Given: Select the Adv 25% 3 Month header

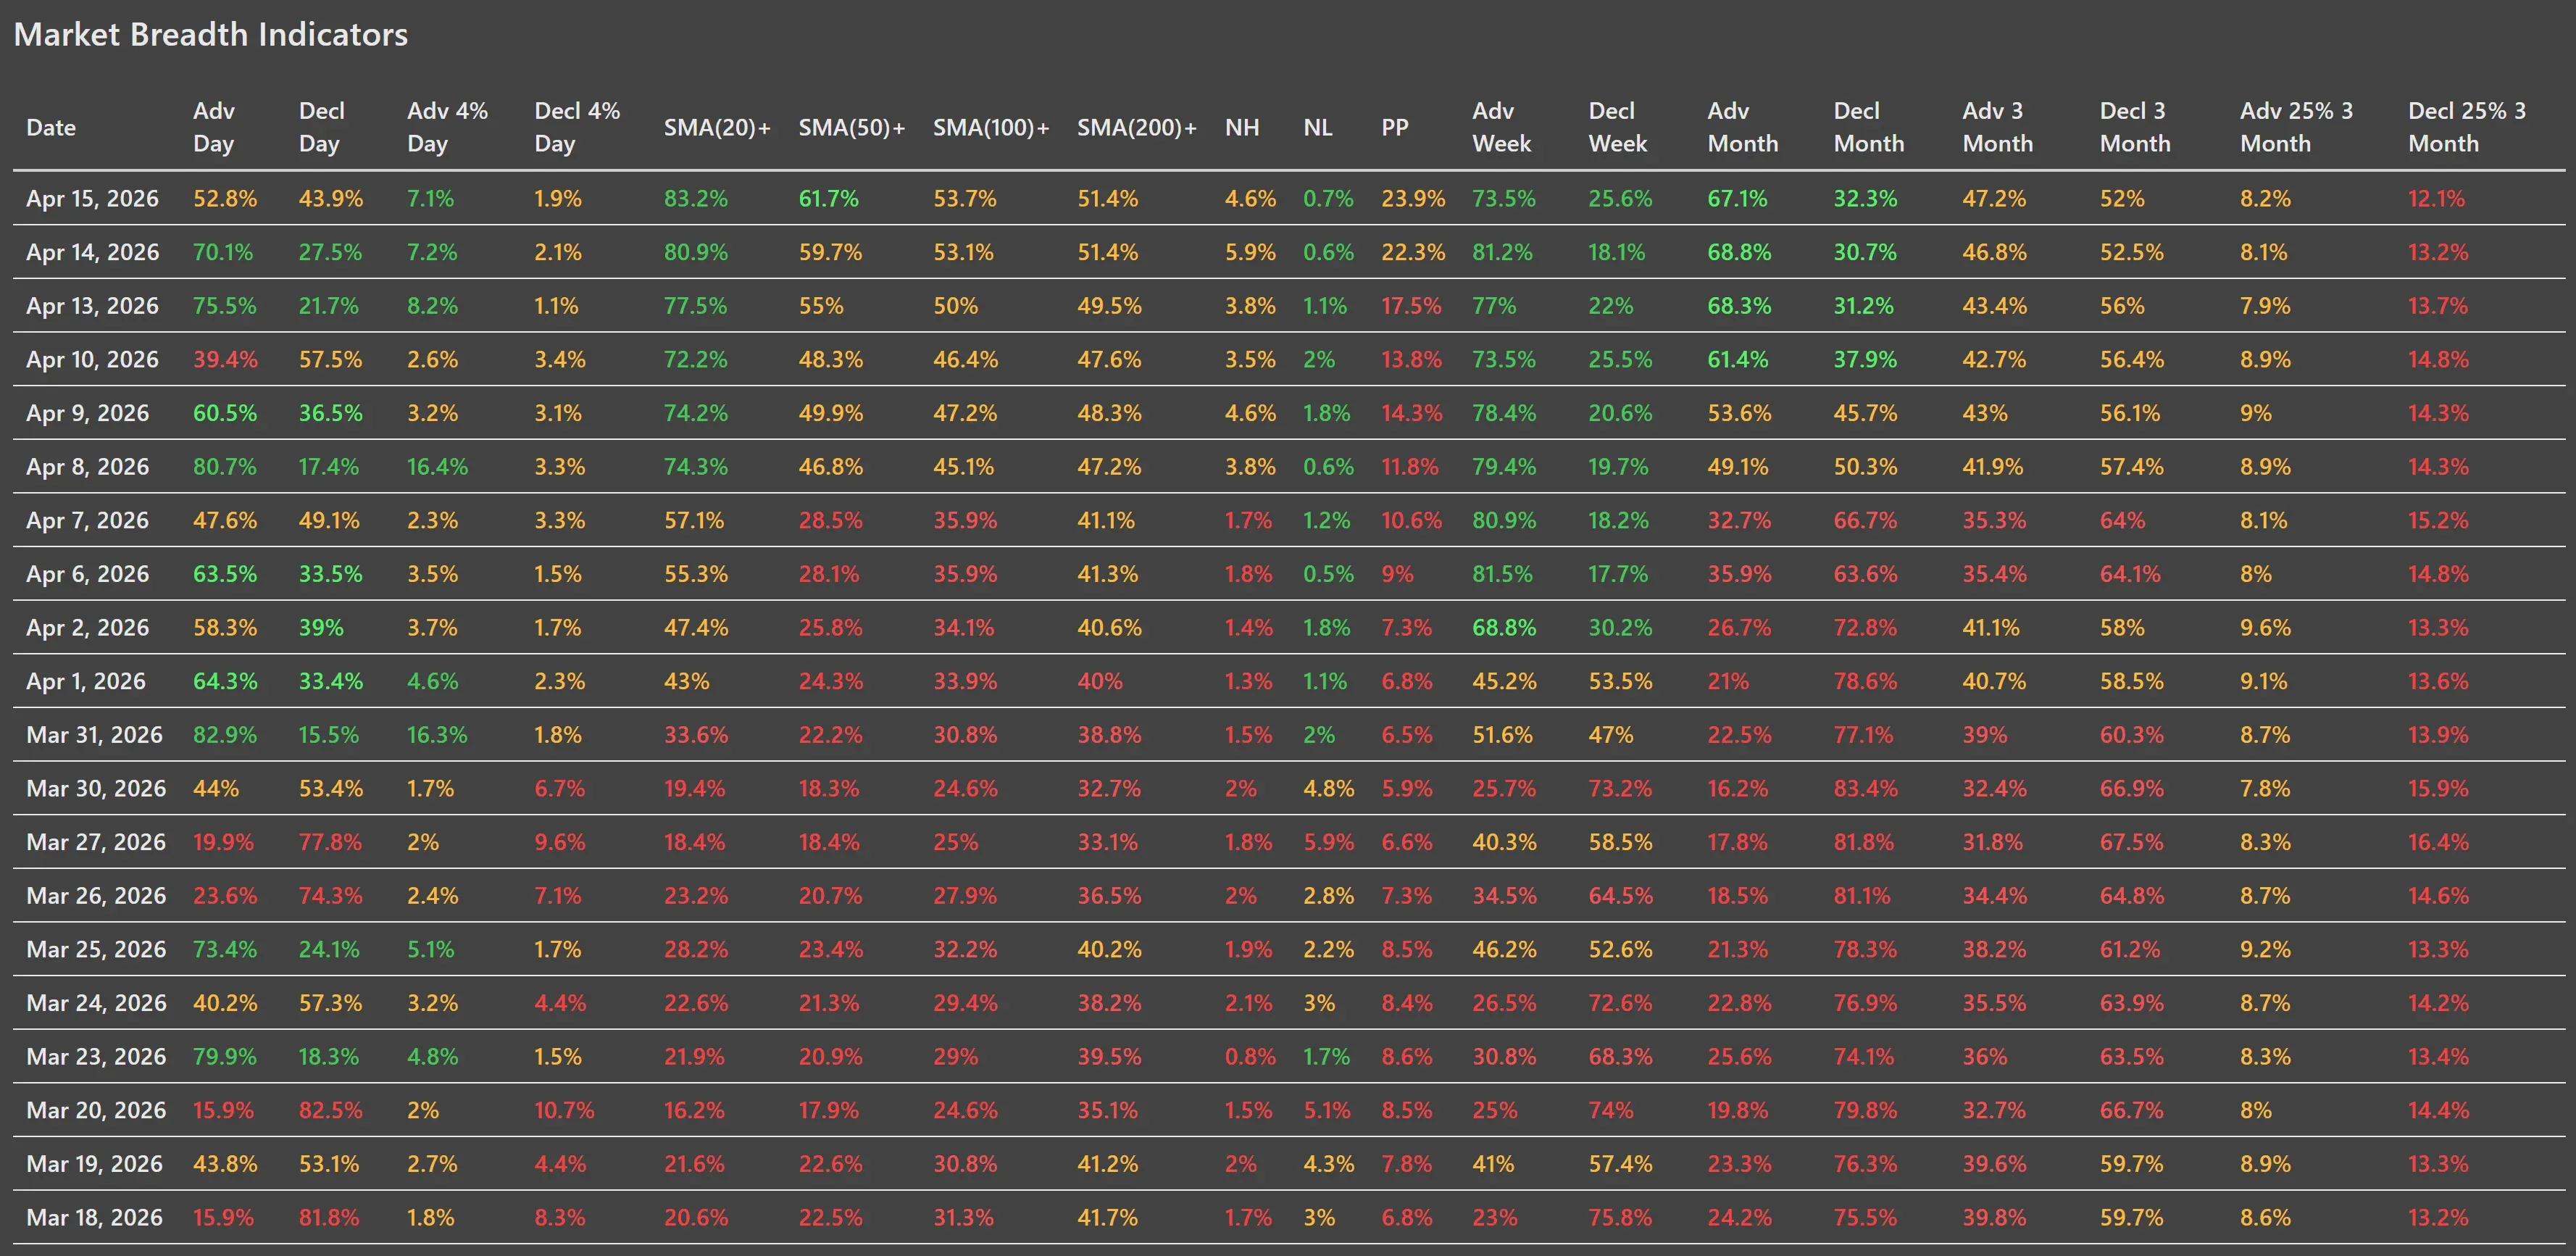Looking at the screenshot, I should pyautogui.click(x=2296, y=127).
